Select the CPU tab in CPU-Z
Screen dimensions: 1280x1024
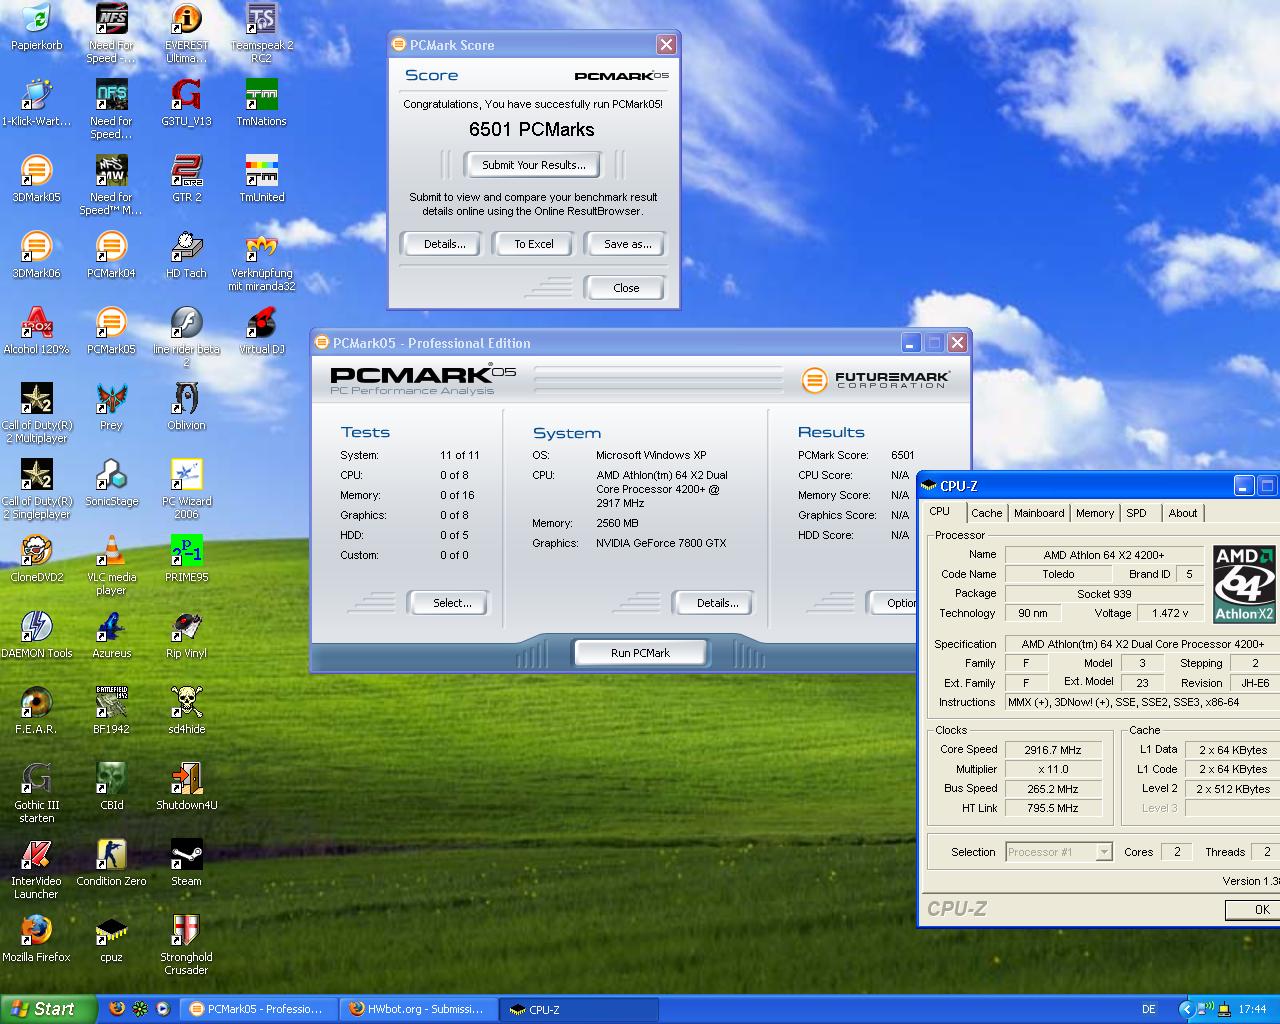[x=940, y=511]
